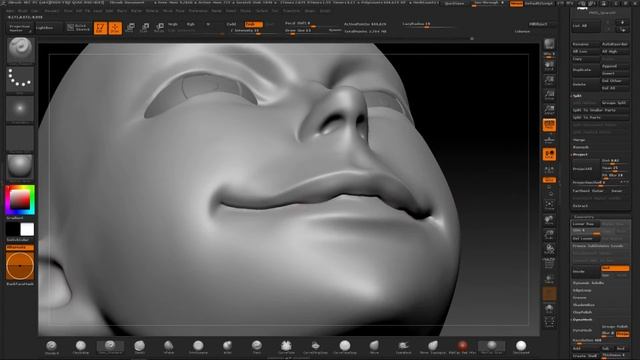Image resolution: width=640 pixels, height=360 pixels.
Task: Open the Preferences menu
Action: pos(198,11)
